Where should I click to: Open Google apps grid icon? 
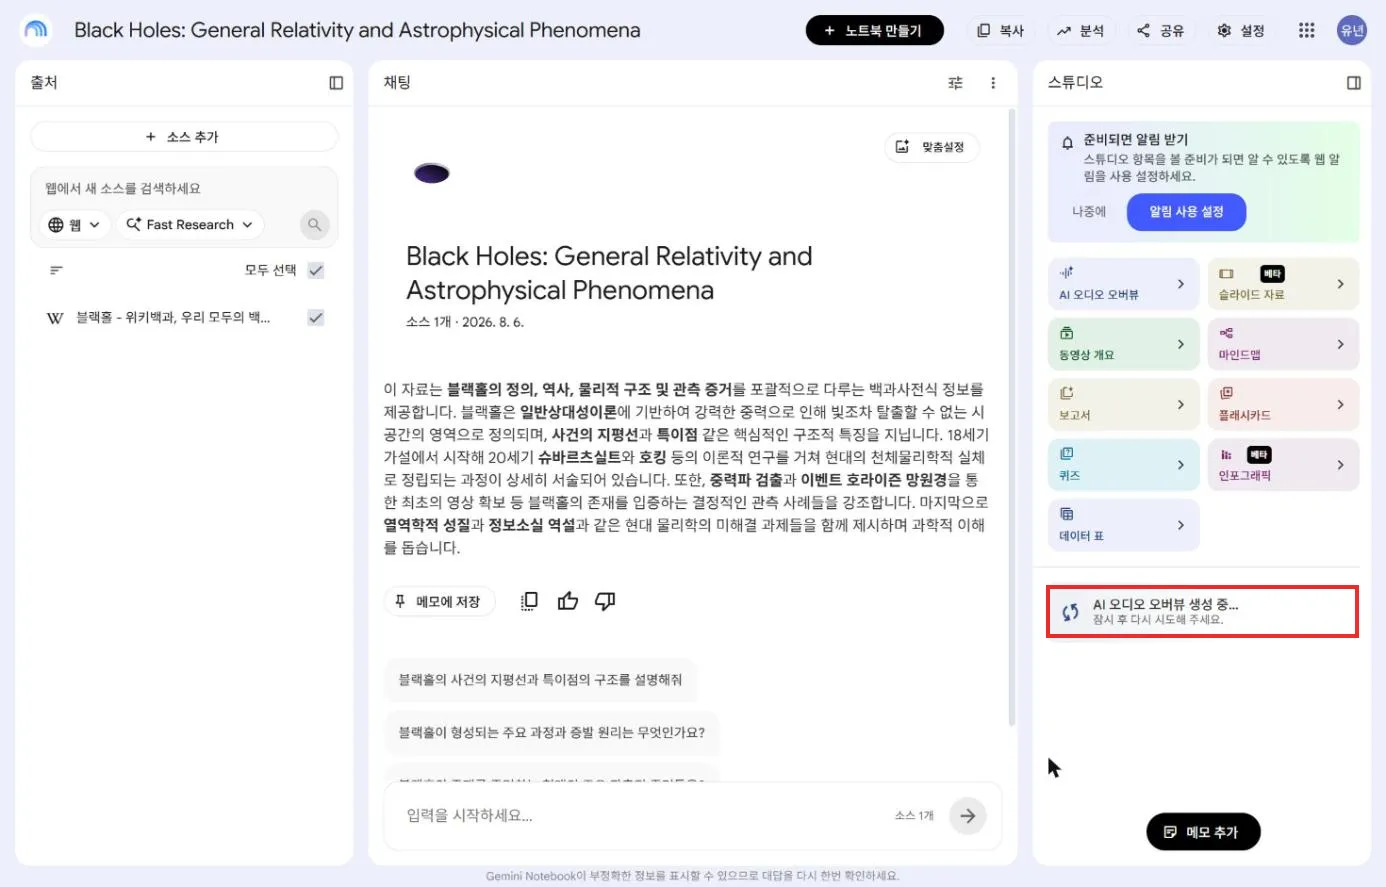pyautogui.click(x=1306, y=30)
